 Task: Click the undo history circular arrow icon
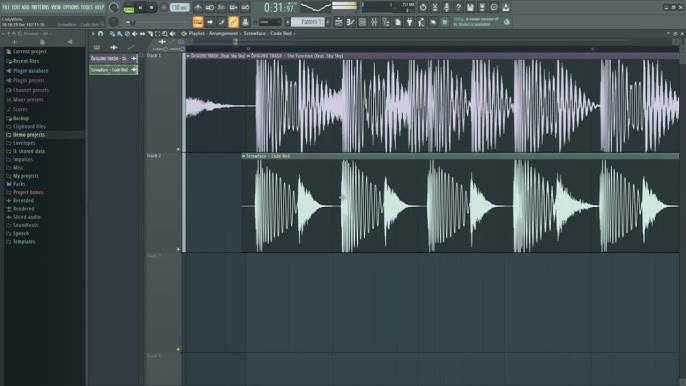tap(423, 7)
